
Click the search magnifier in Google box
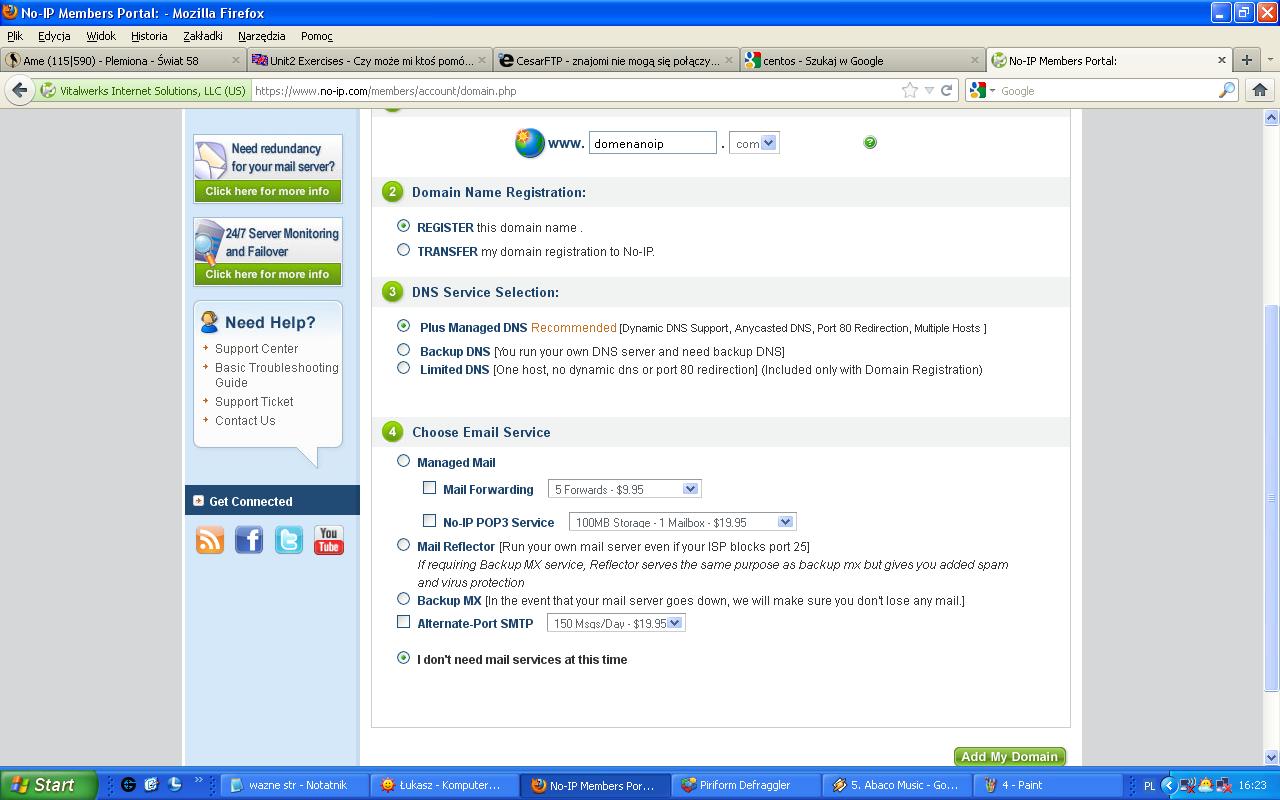point(1227,90)
